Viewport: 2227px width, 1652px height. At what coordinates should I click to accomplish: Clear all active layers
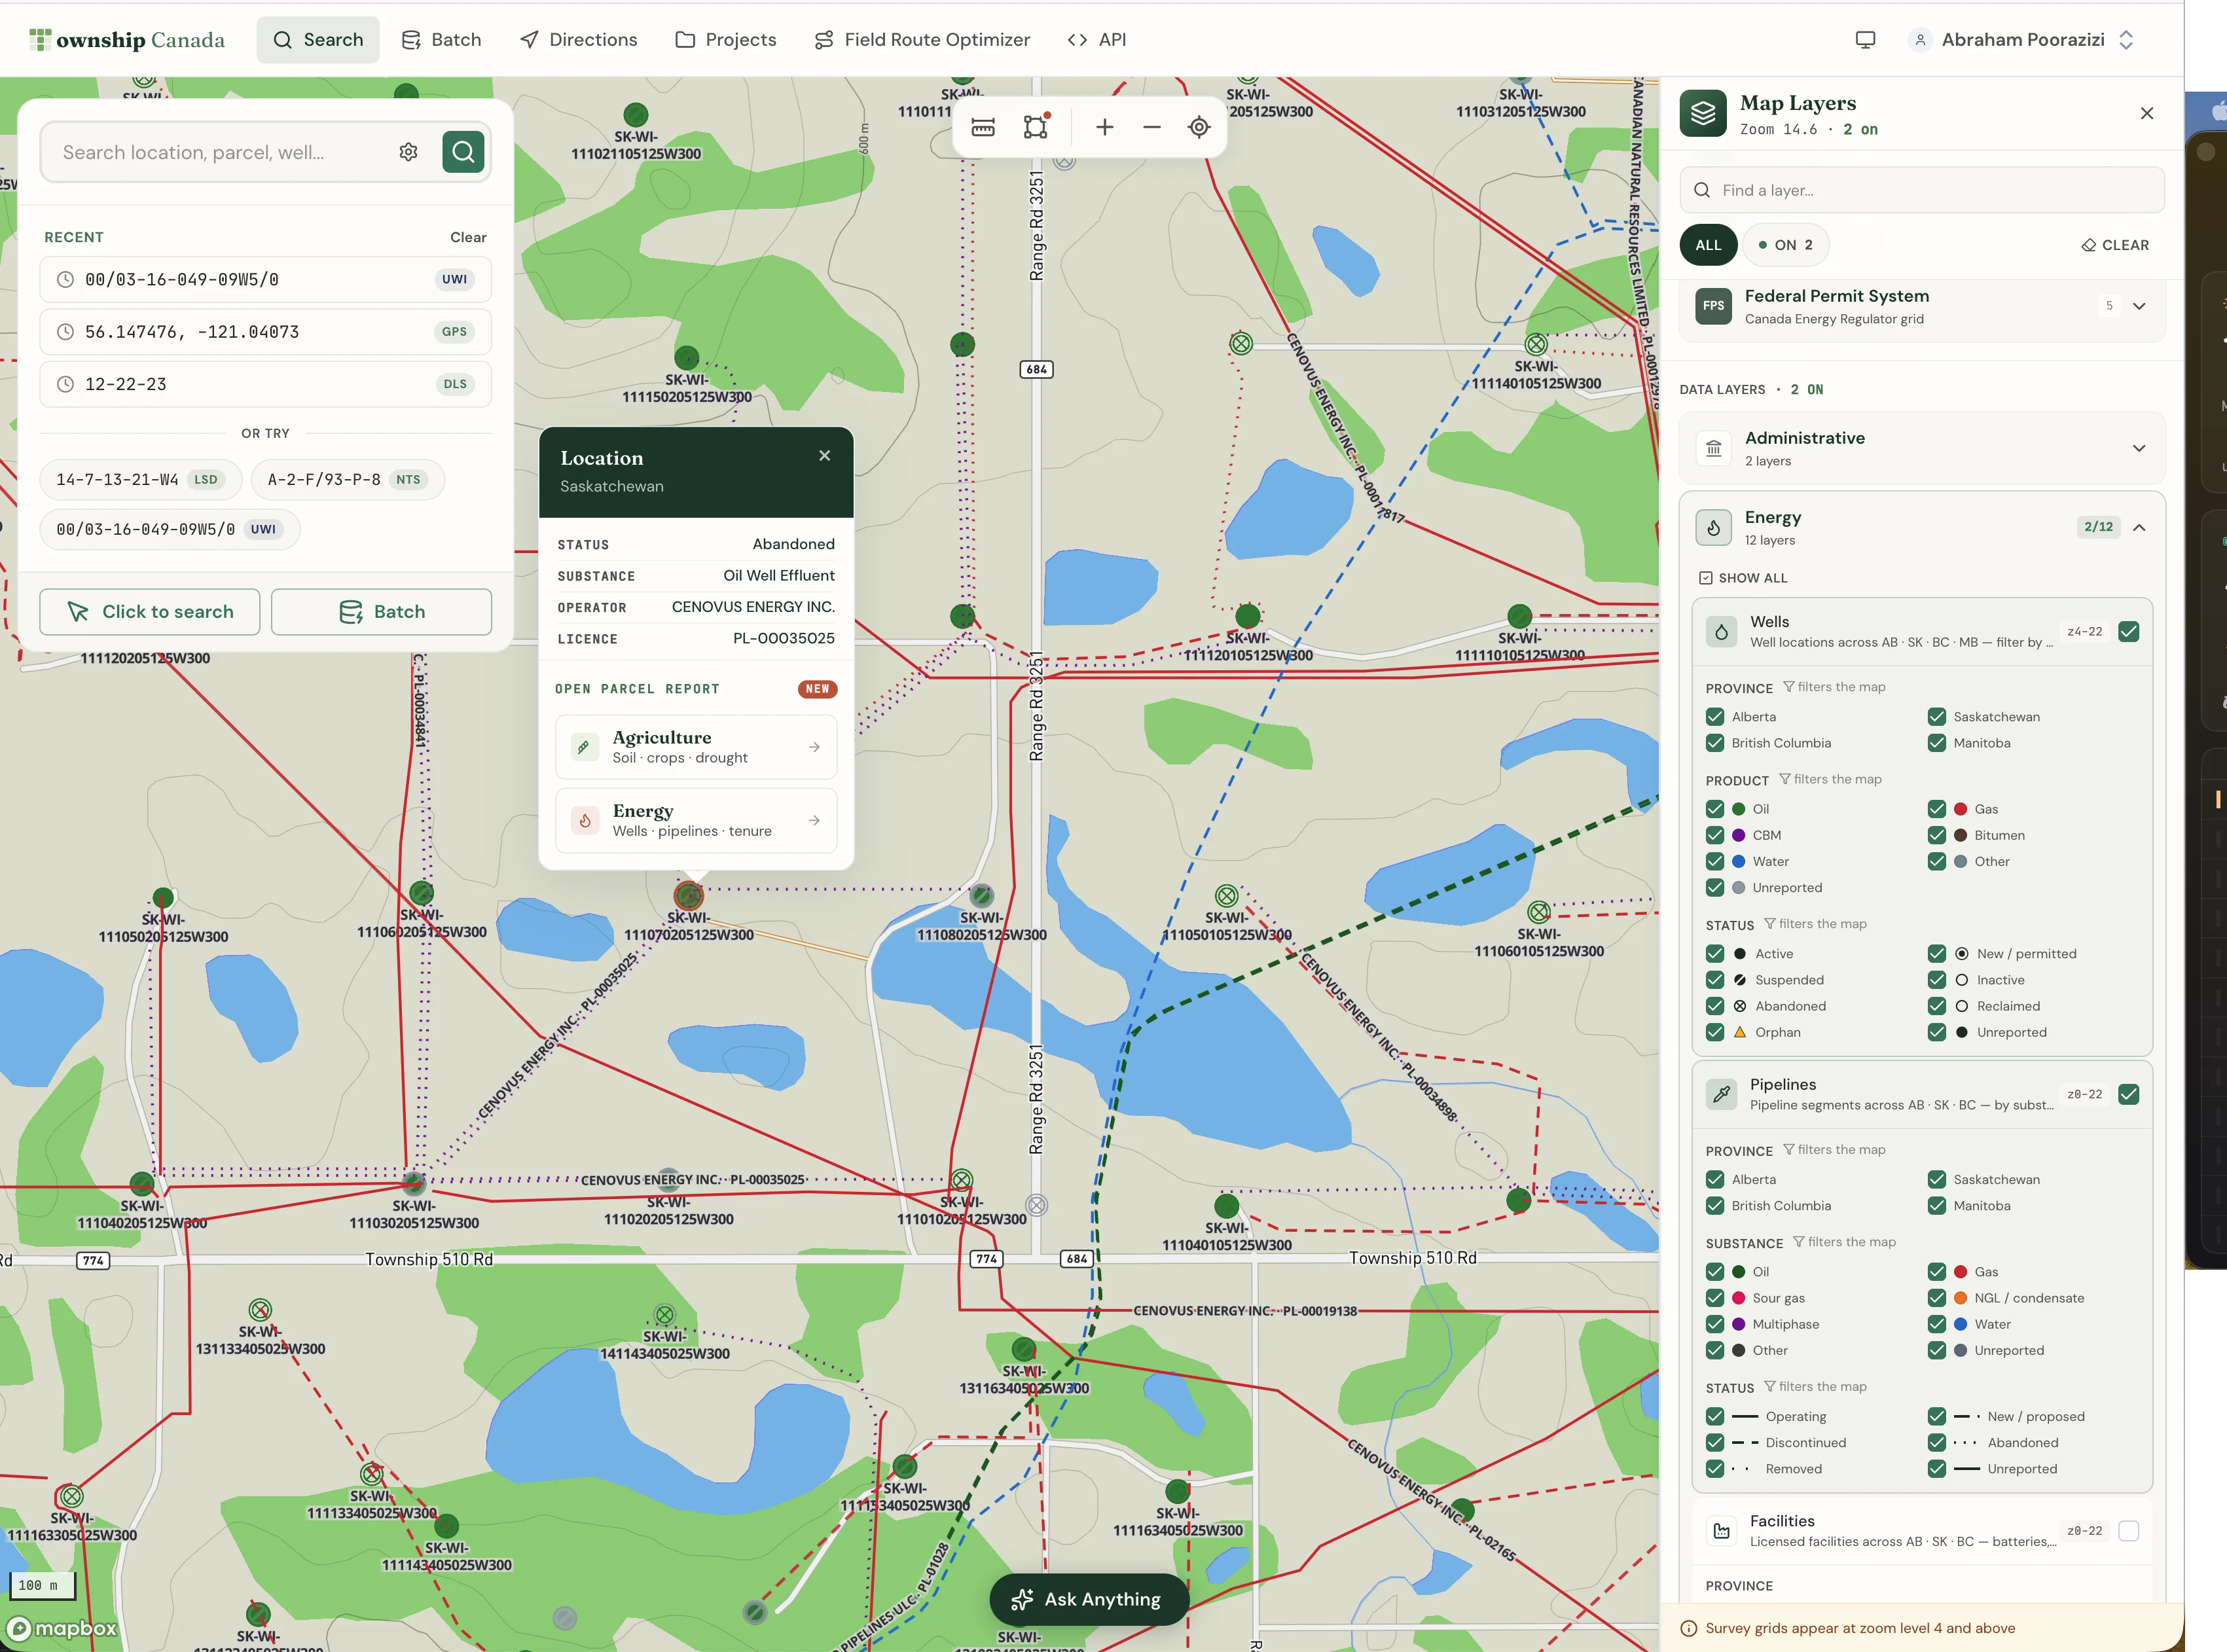[x=2115, y=245]
